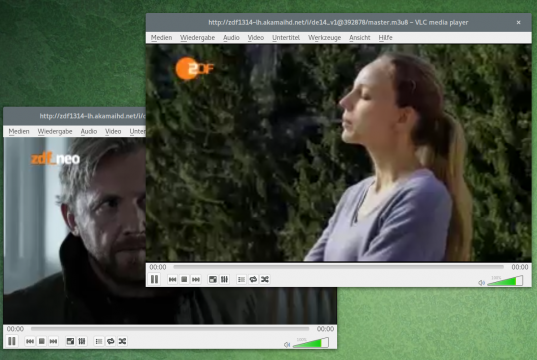
Task: Open extended settings in ZDF front window
Action: click(x=224, y=280)
